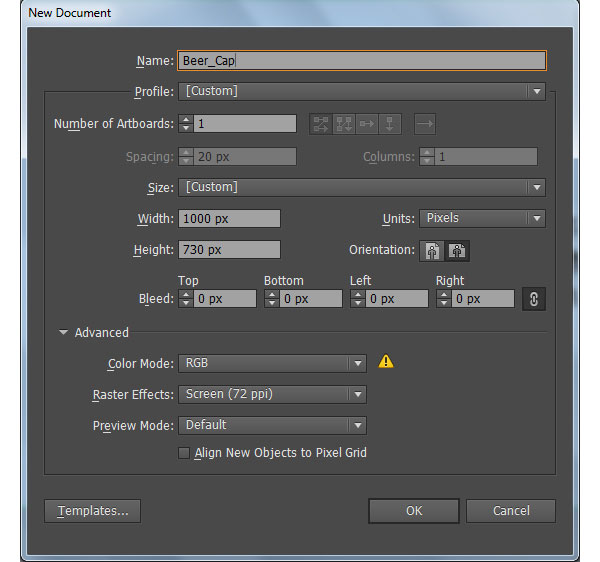Viewport: 600px width, 562px height.
Task: Click the Bottom bleed value field
Action: pyautogui.click(x=311, y=299)
